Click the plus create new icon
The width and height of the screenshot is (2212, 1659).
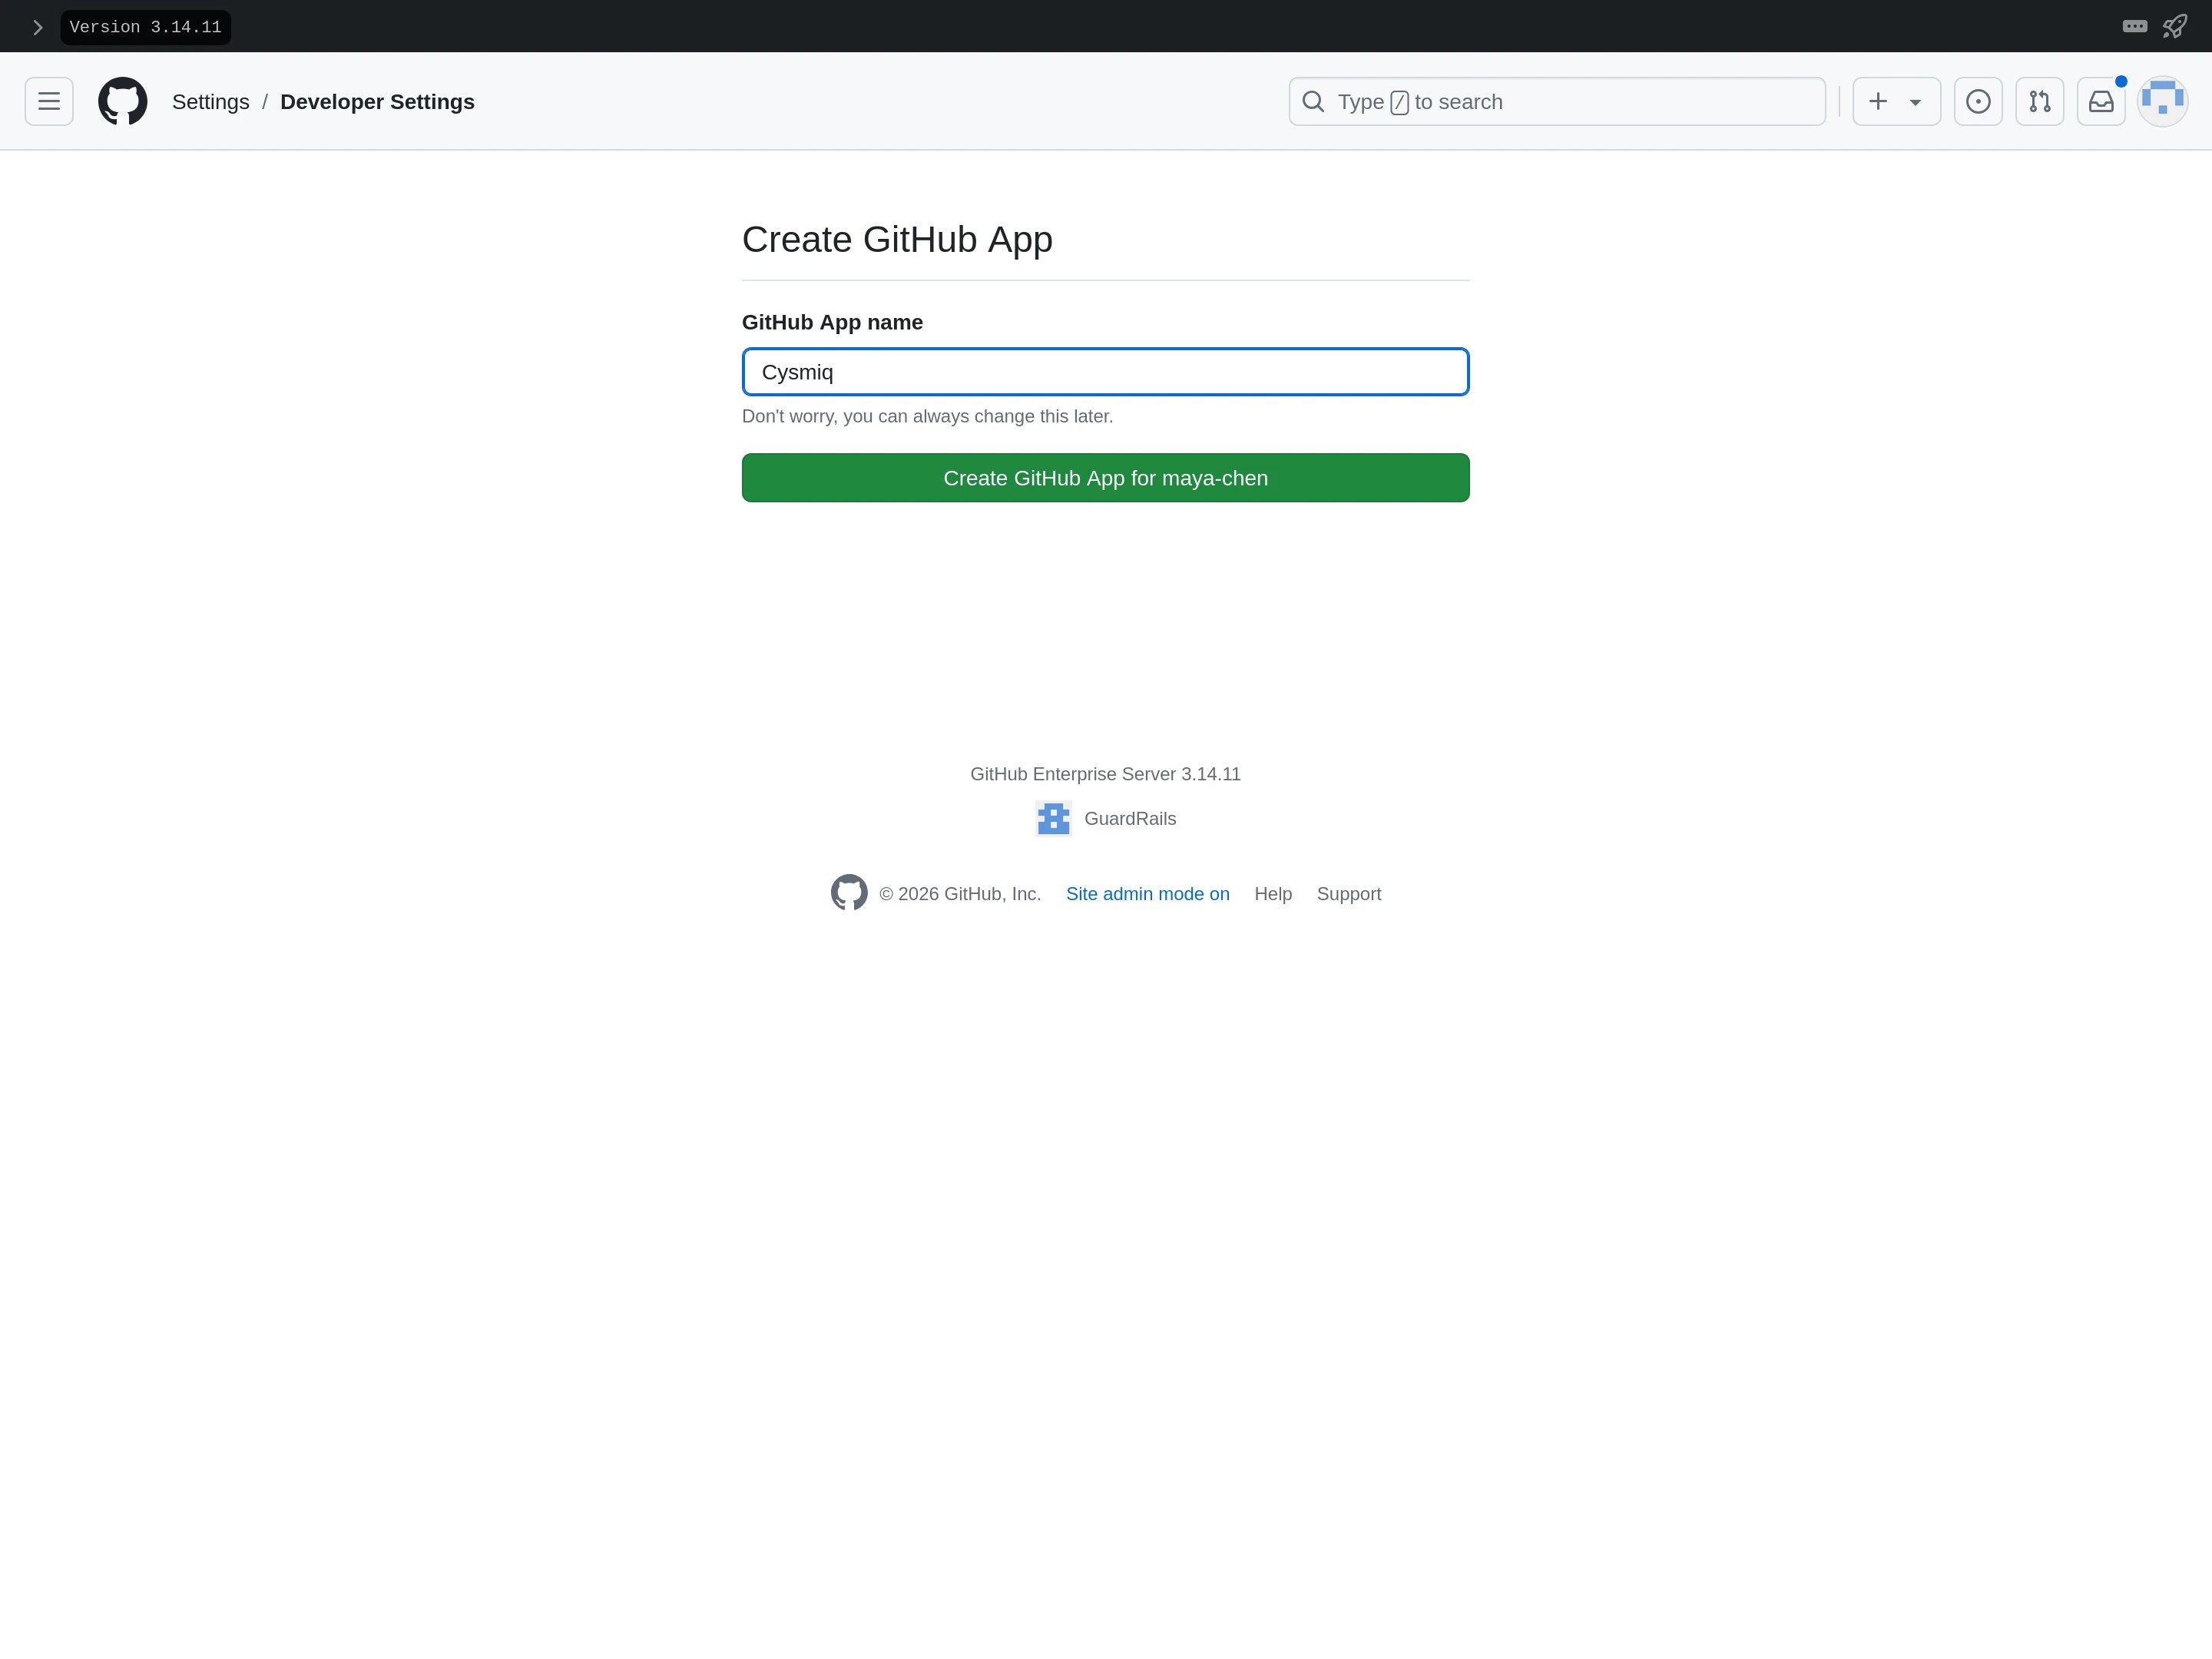click(x=1878, y=101)
